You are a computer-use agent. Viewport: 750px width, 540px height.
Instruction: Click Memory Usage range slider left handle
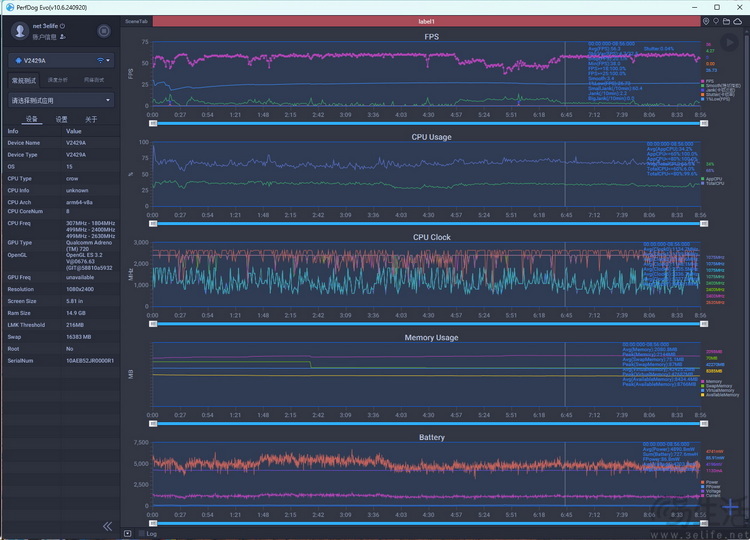pyautogui.click(x=153, y=424)
